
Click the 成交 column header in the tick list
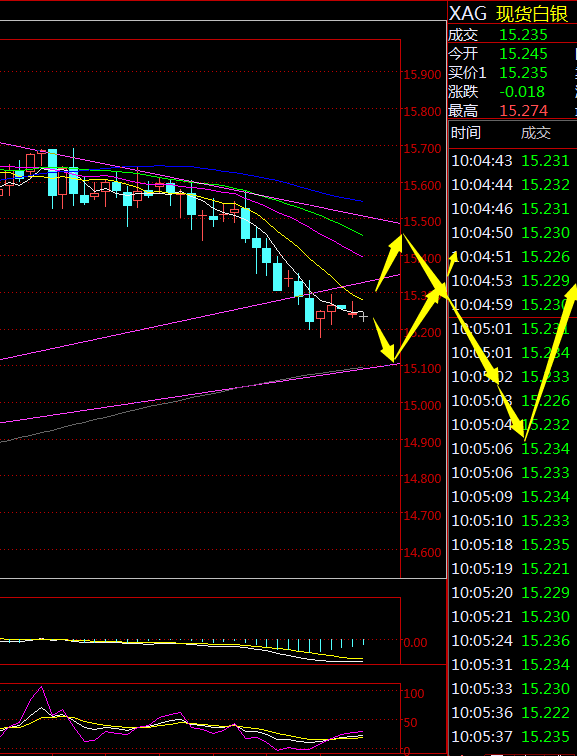[x=536, y=133]
